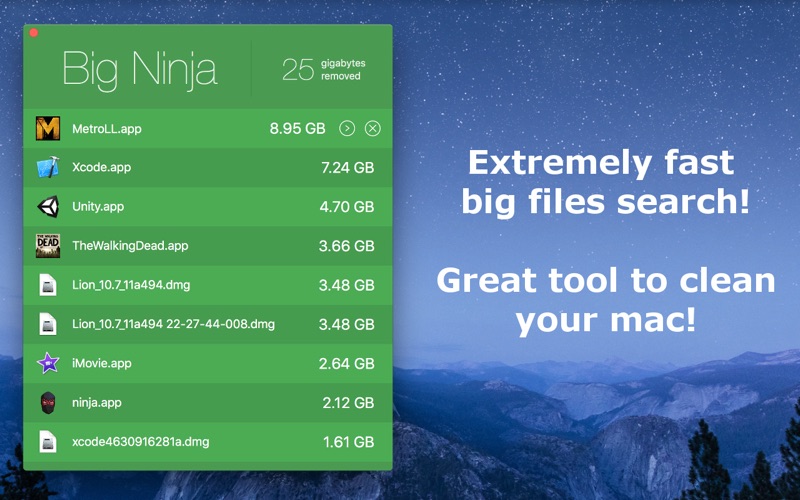Select the xcode4630916281a.dmg file name
The height and width of the screenshot is (500, 800).
pyautogui.click(x=140, y=441)
